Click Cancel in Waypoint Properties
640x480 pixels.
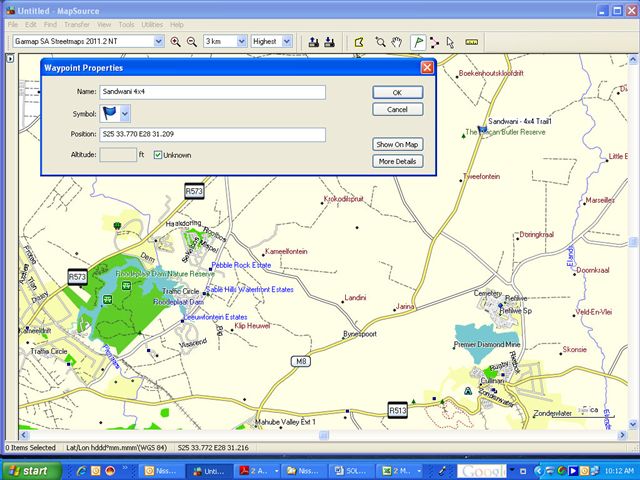click(x=398, y=109)
